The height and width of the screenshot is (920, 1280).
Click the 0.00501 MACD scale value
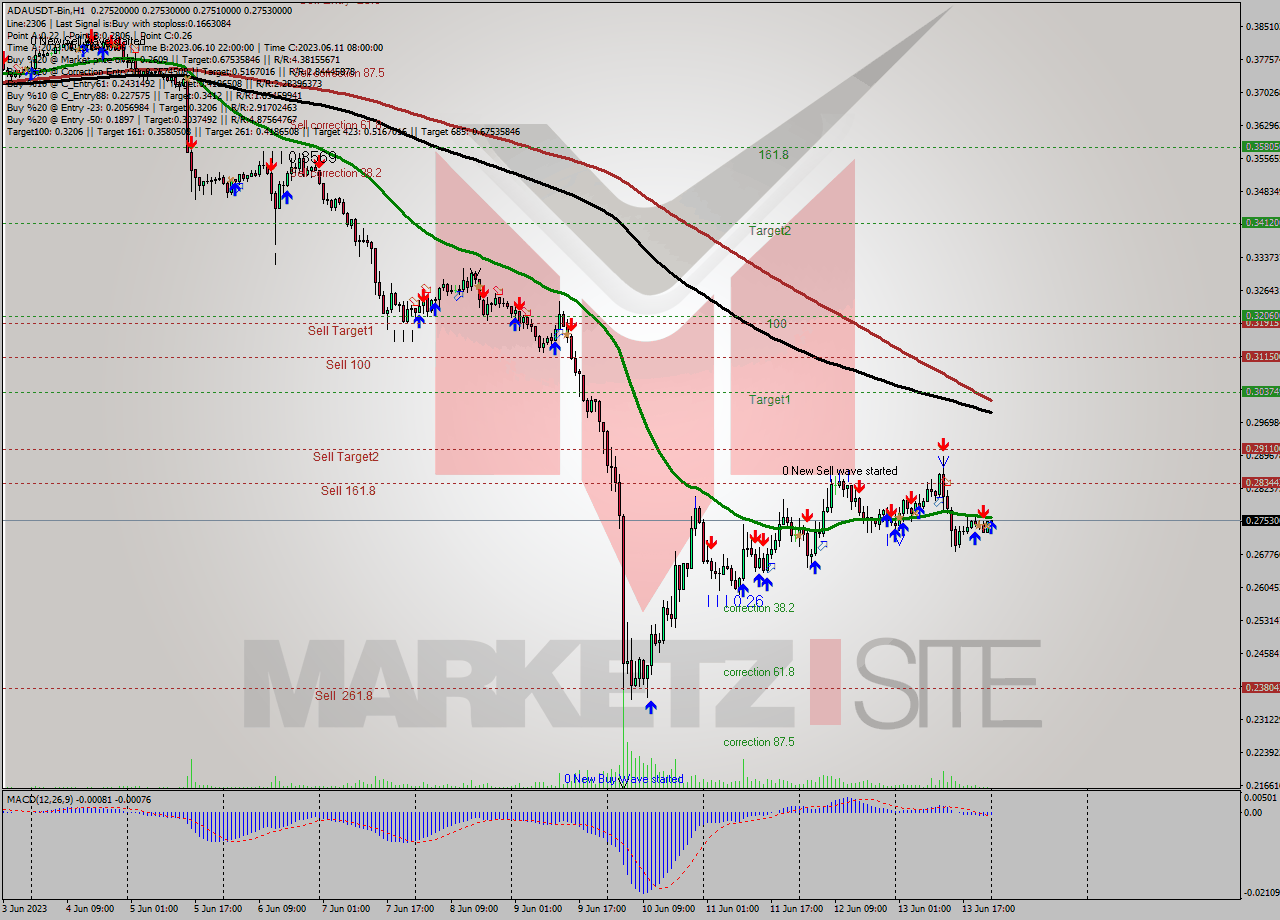click(x=1260, y=798)
